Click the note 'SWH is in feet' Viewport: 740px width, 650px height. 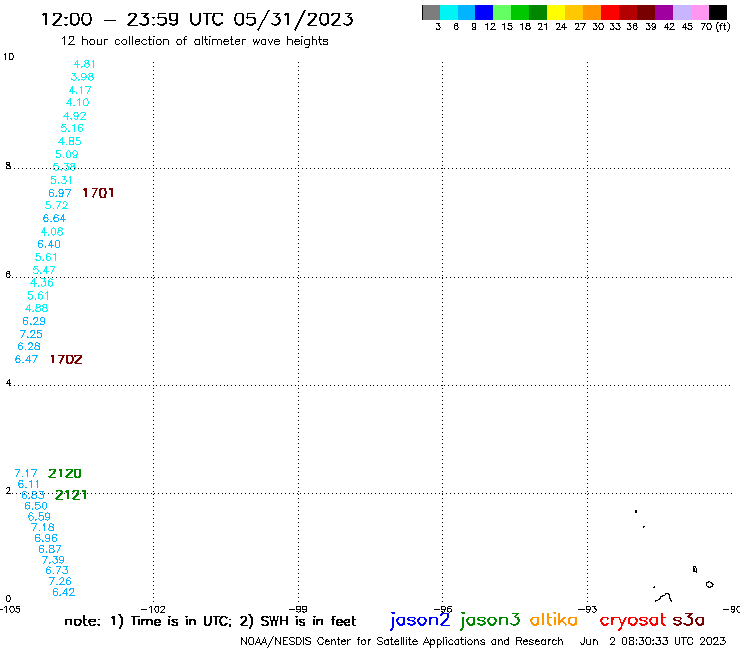[308, 621]
